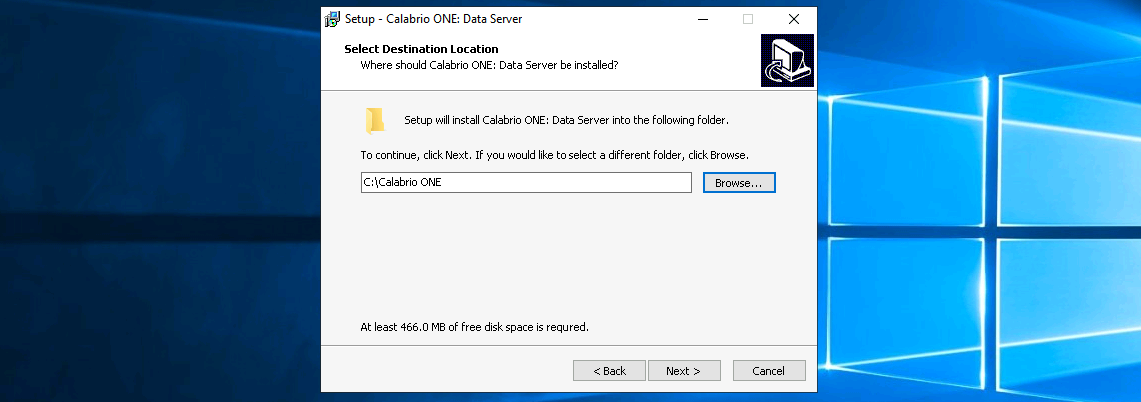Proceed by clicking Next
This screenshot has height=402, width=1141.
[x=682, y=371]
